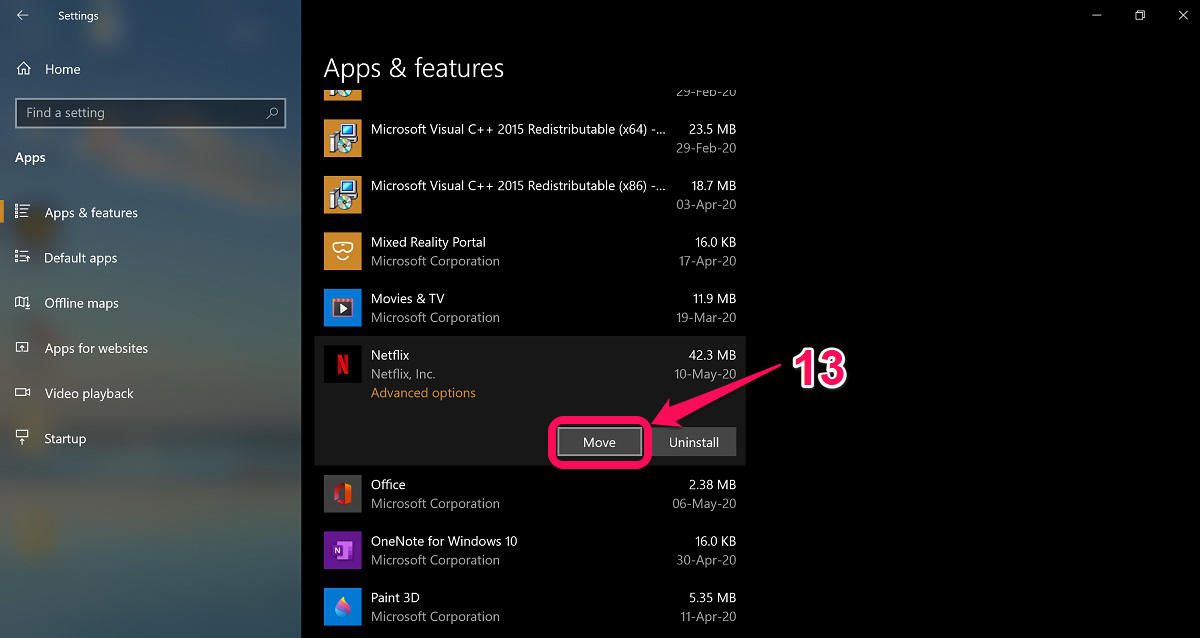This screenshot has width=1200, height=638.
Task: Click the Apps & features page heading
Action: pyautogui.click(x=414, y=68)
